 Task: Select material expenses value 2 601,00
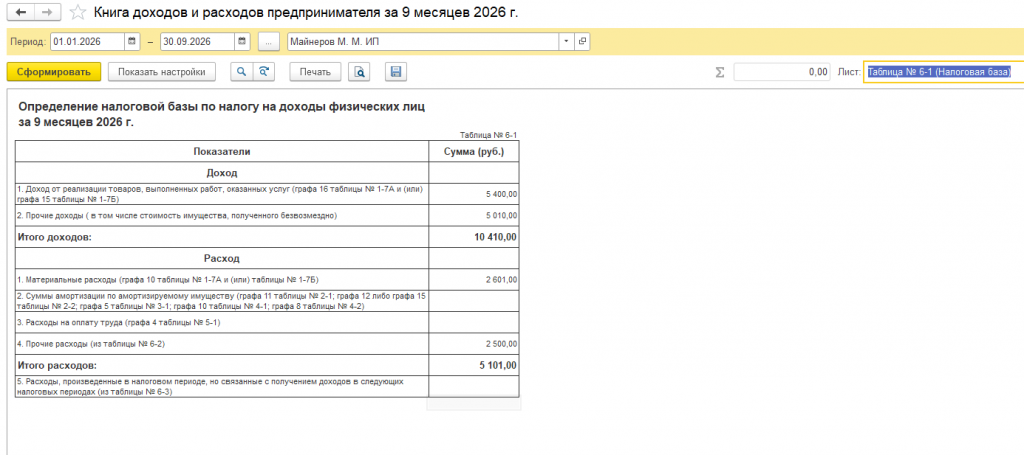(475, 279)
